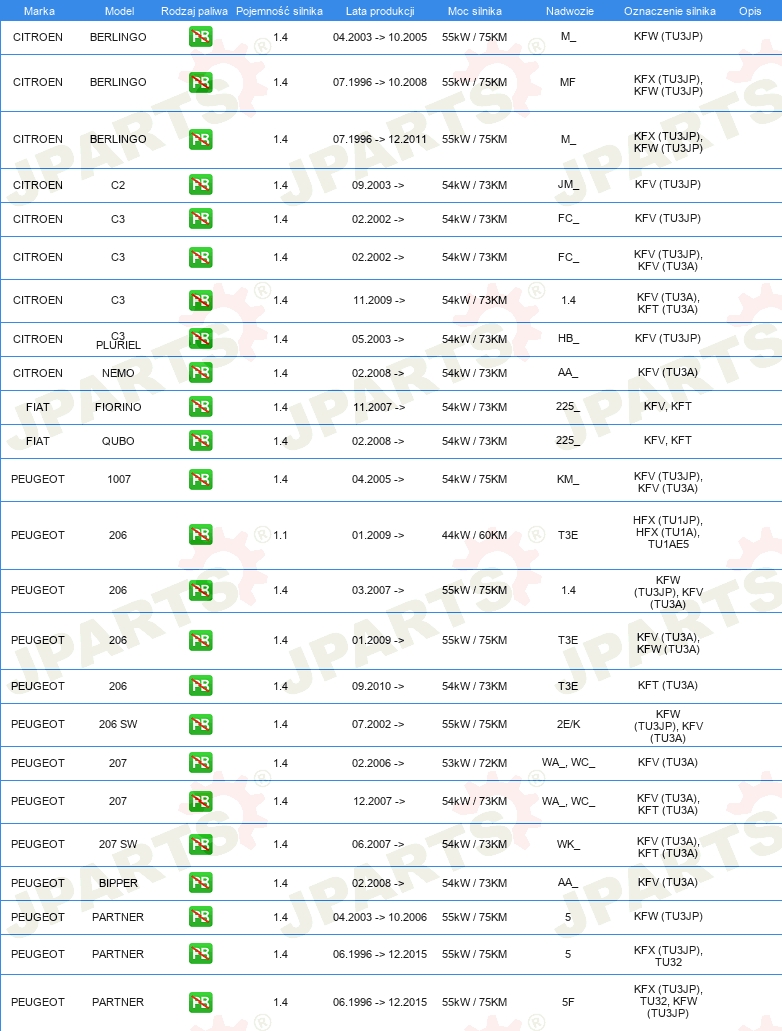Click the Marka column header
The height and width of the screenshot is (1031, 782).
39,11
